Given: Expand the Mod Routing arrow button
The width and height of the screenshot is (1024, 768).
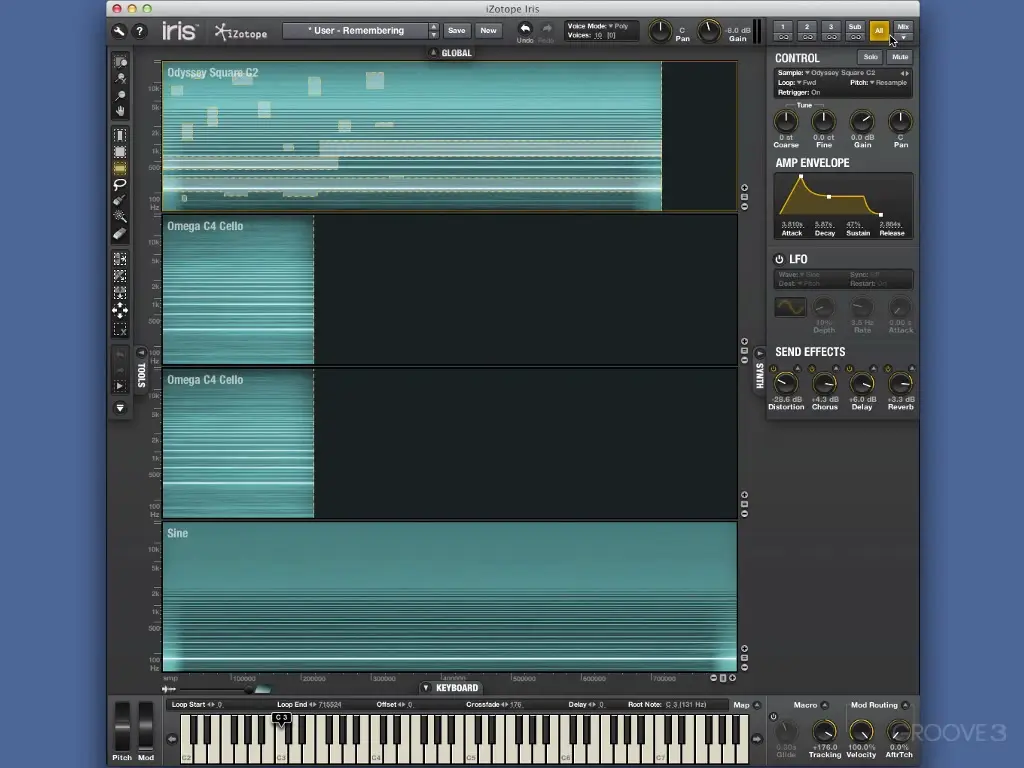Looking at the screenshot, I should click(x=905, y=705).
